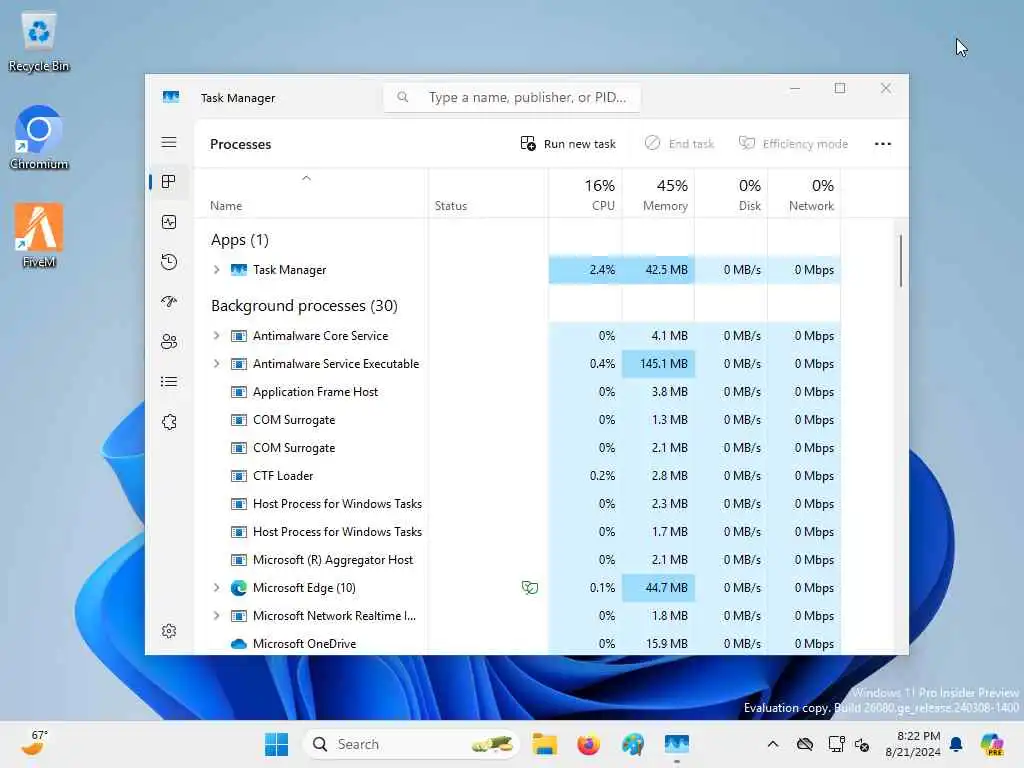
Task: Open the Copilot preview taskbar icon
Action: pyautogui.click(x=992, y=744)
